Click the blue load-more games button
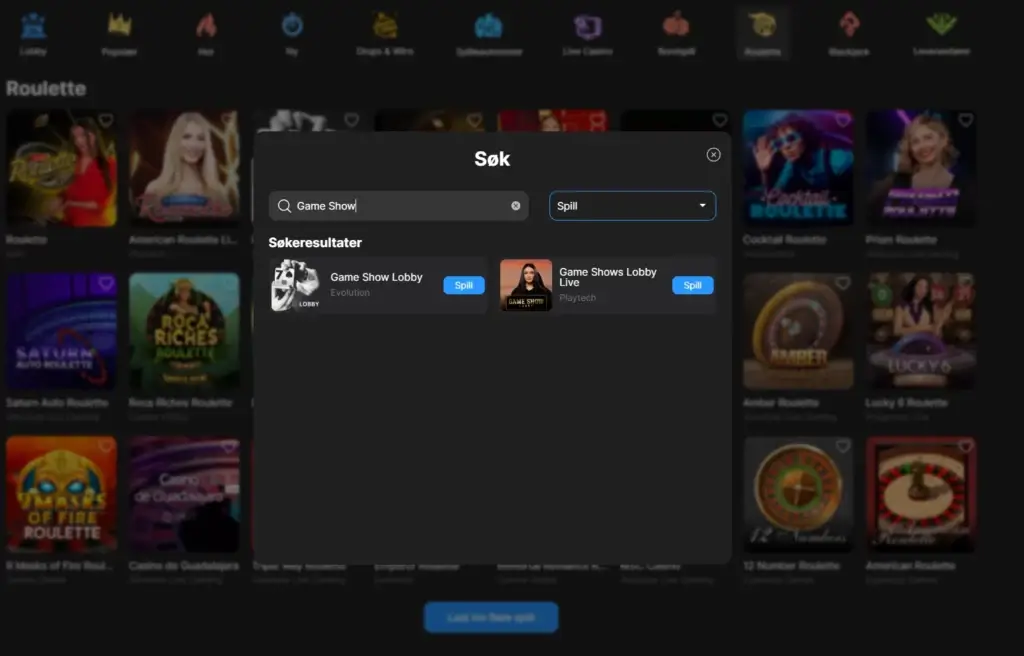This screenshot has height=656, width=1024. (x=491, y=617)
